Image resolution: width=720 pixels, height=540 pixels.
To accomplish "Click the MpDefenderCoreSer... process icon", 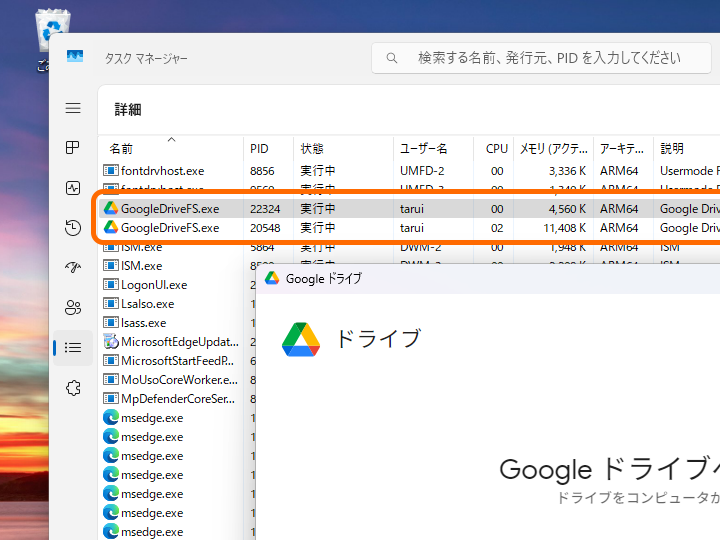I will click(111, 399).
